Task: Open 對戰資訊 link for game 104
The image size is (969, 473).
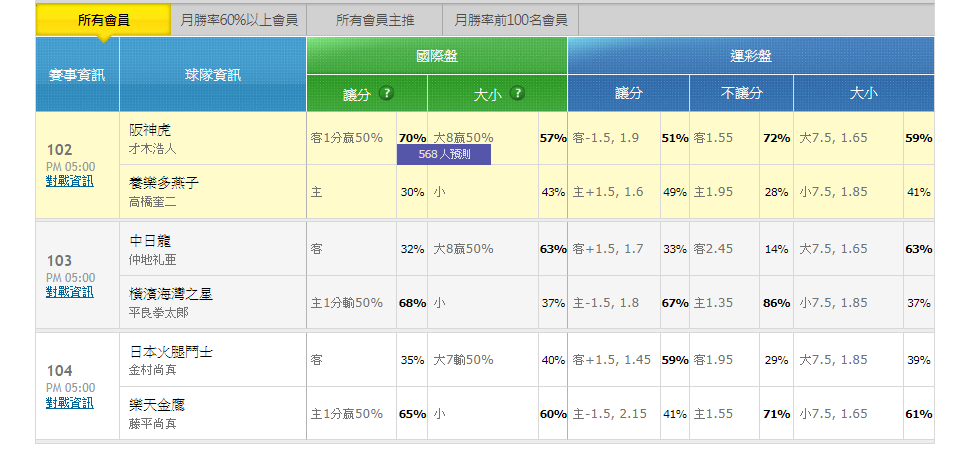Action: (x=70, y=403)
